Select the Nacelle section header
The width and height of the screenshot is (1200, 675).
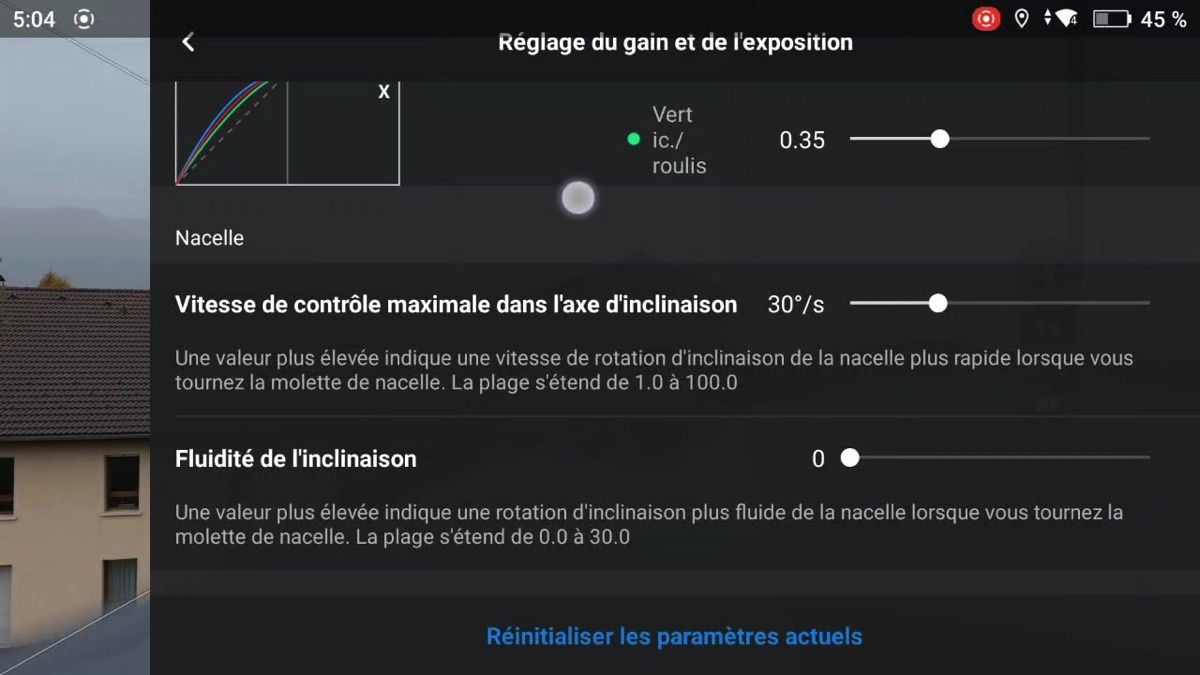[x=209, y=238]
